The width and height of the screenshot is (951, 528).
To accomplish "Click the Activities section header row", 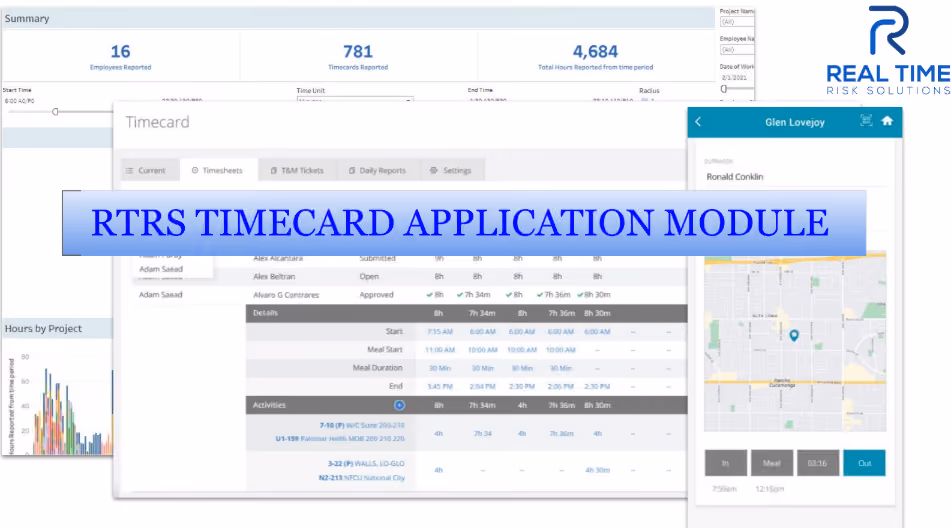I will (x=466, y=405).
